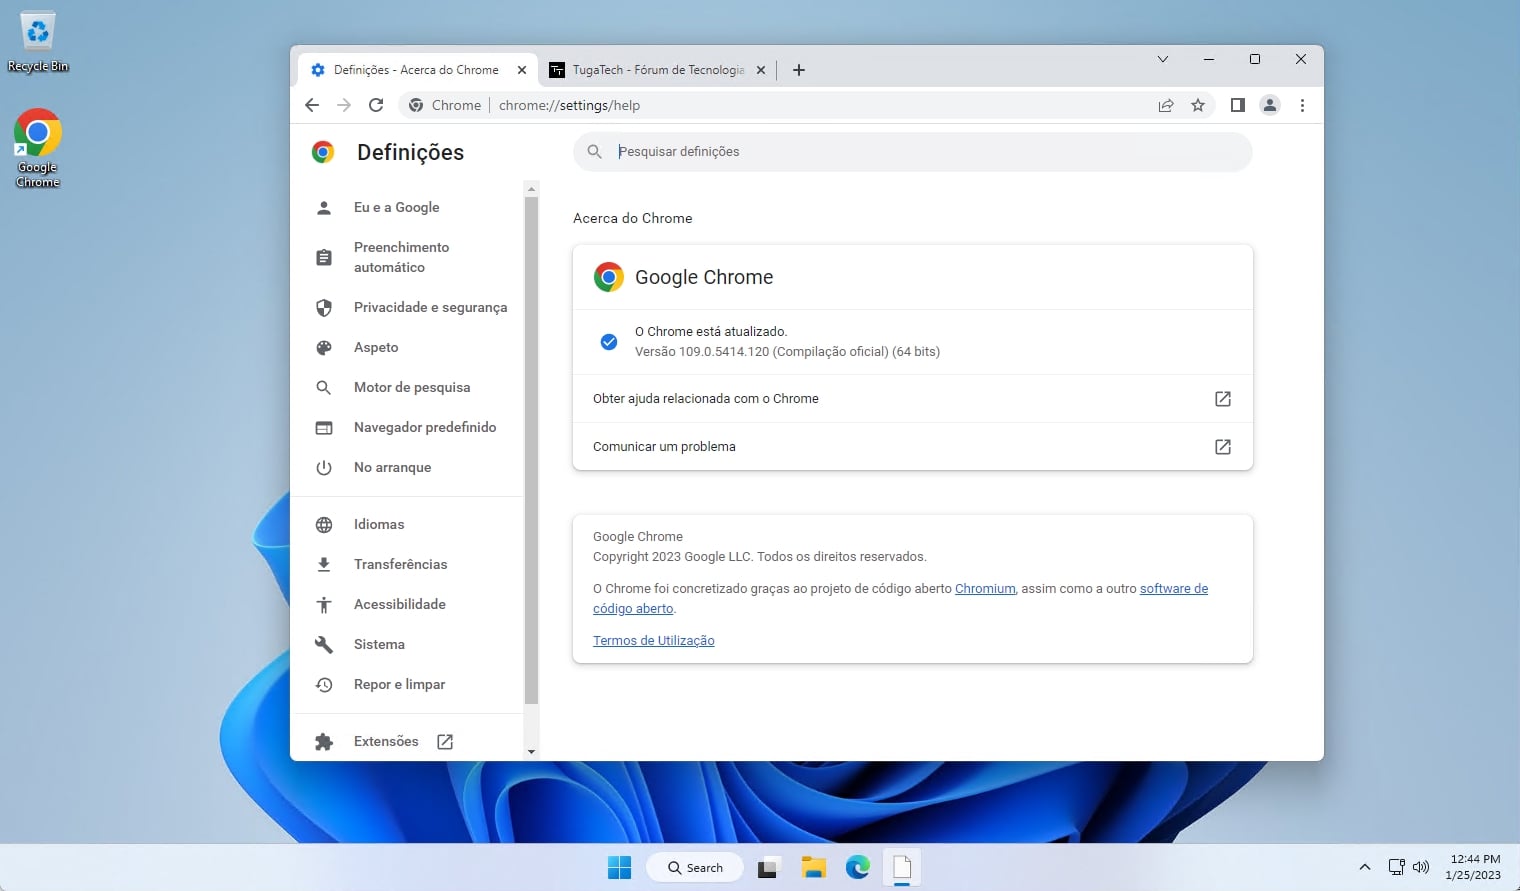Open the tab search chevron

click(x=1163, y=59)
